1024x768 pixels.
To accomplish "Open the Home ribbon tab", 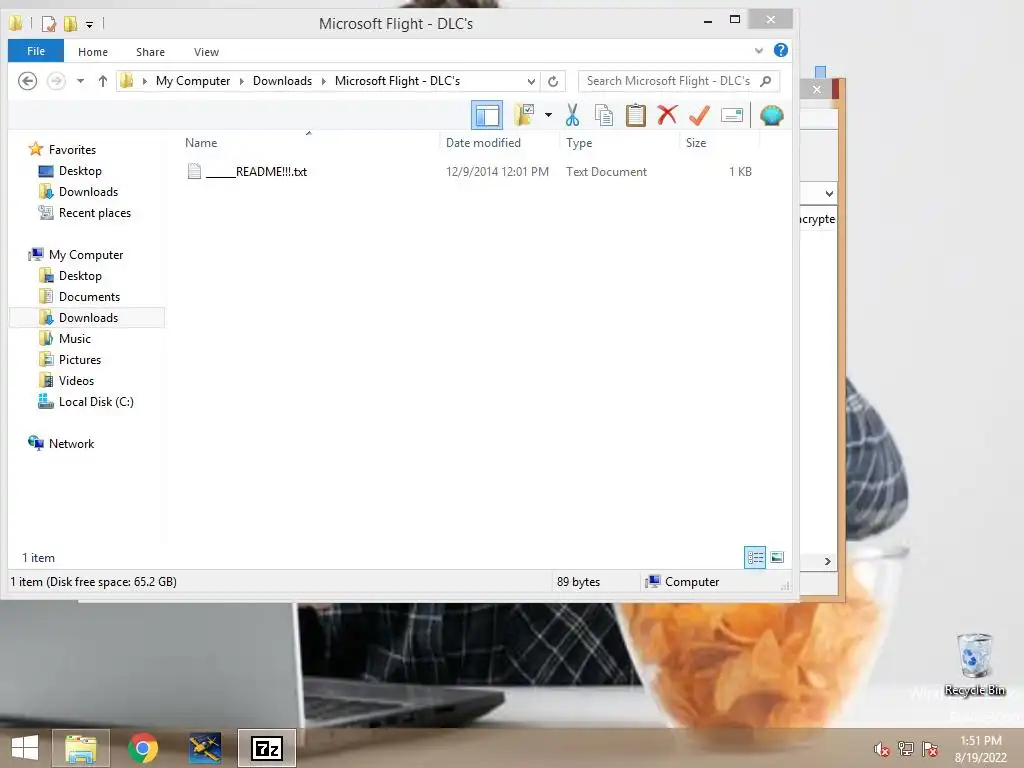I will tap(93, 52).
